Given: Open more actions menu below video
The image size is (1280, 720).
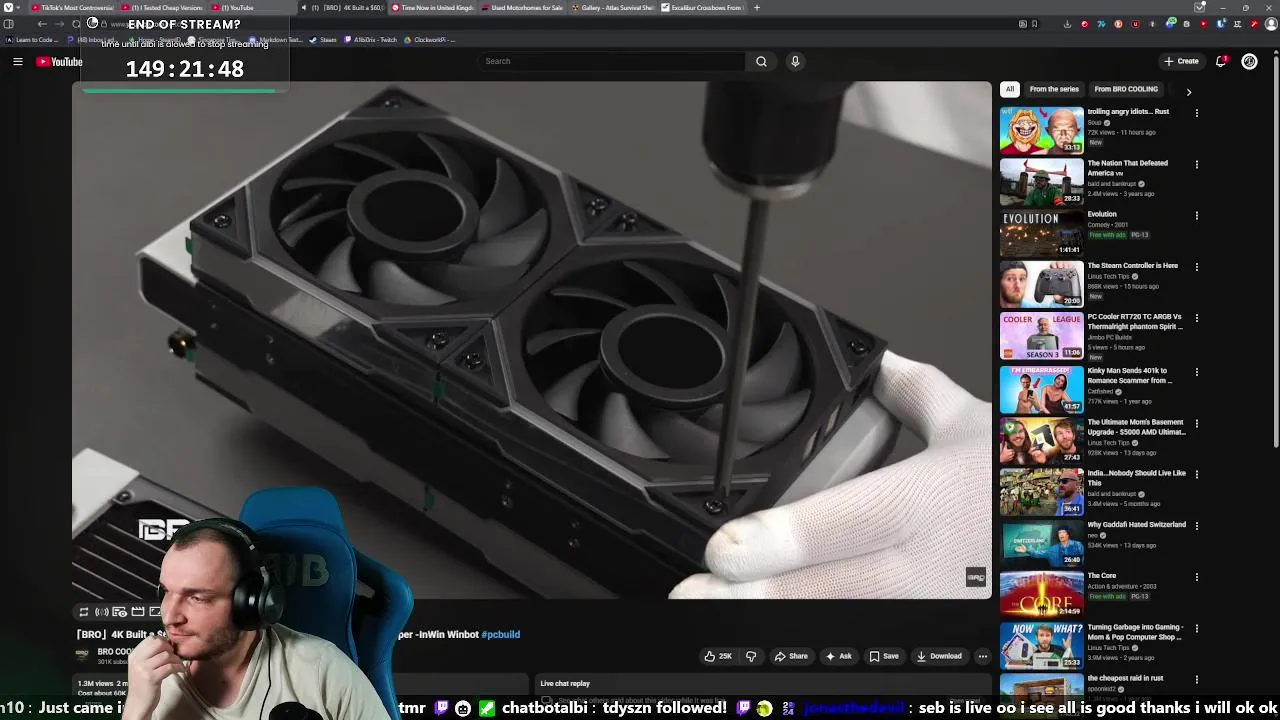Looking at the screenshot, I should pos(982,656).
